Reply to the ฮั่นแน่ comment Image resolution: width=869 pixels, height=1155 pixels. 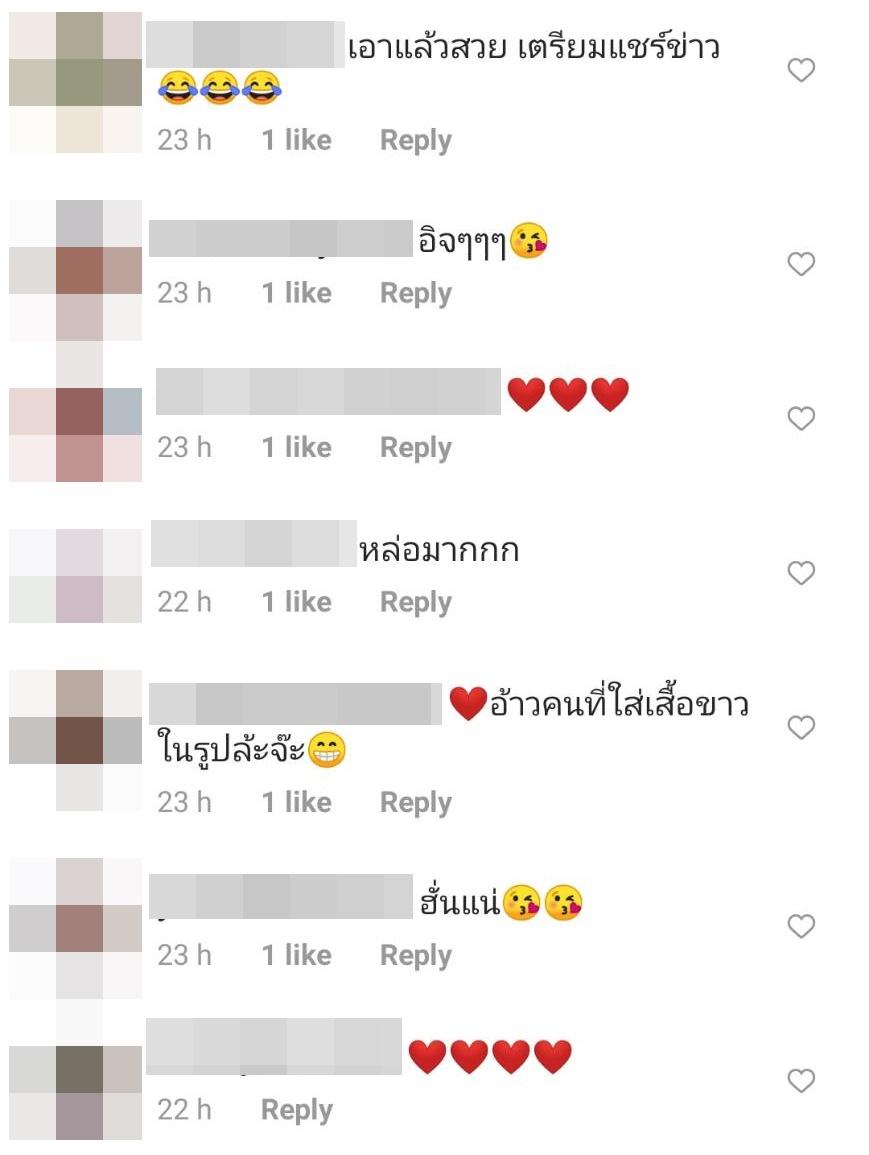click(415, 956)
